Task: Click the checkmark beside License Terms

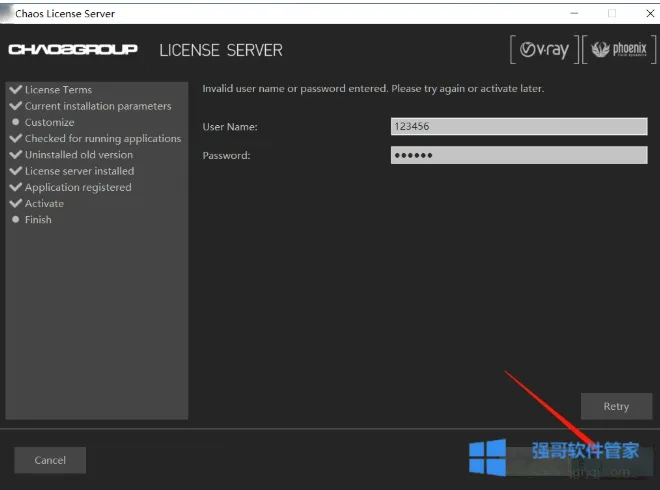Action: (x=16, y=89)
